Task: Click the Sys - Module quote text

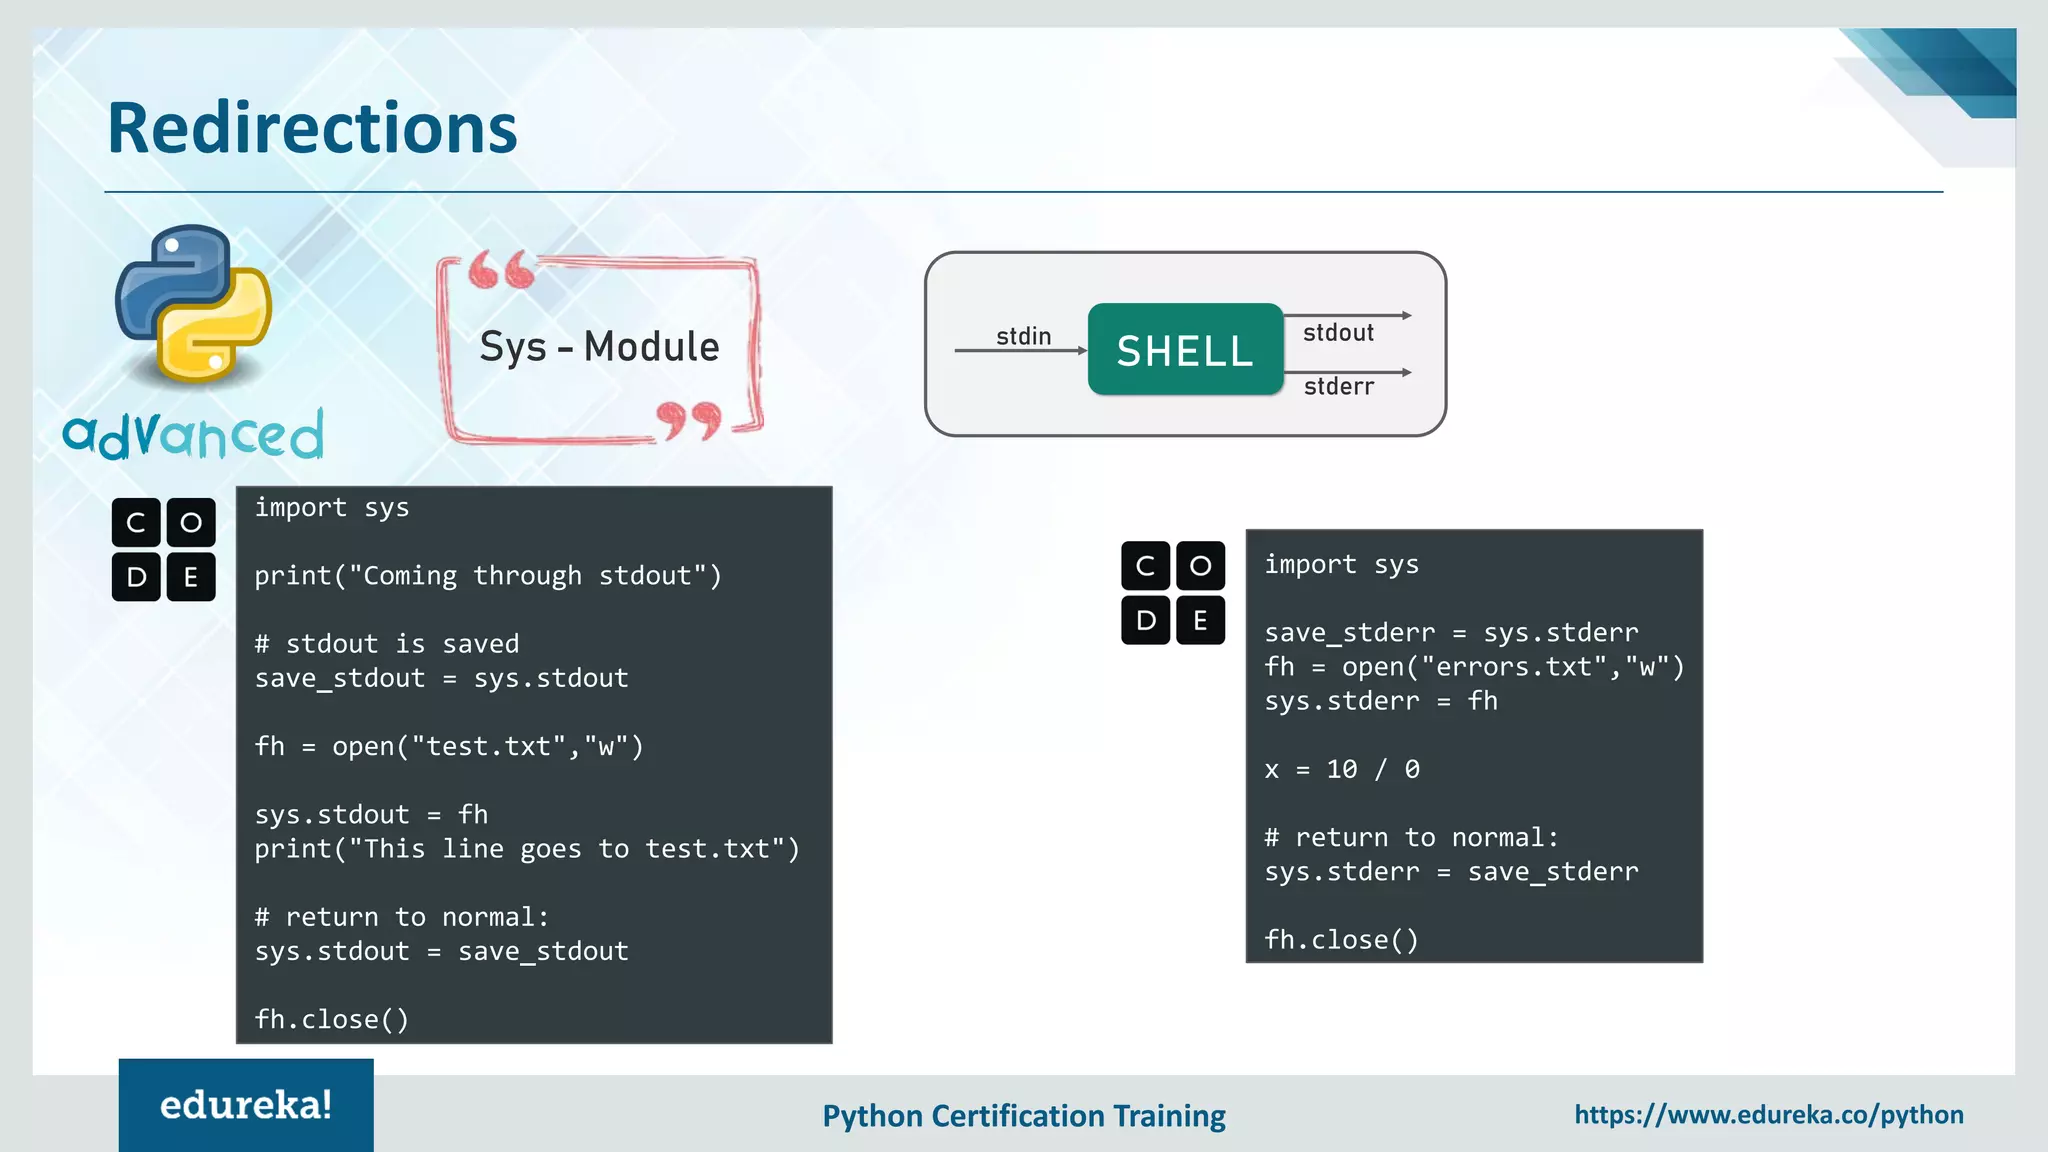Action: (599, 347)
